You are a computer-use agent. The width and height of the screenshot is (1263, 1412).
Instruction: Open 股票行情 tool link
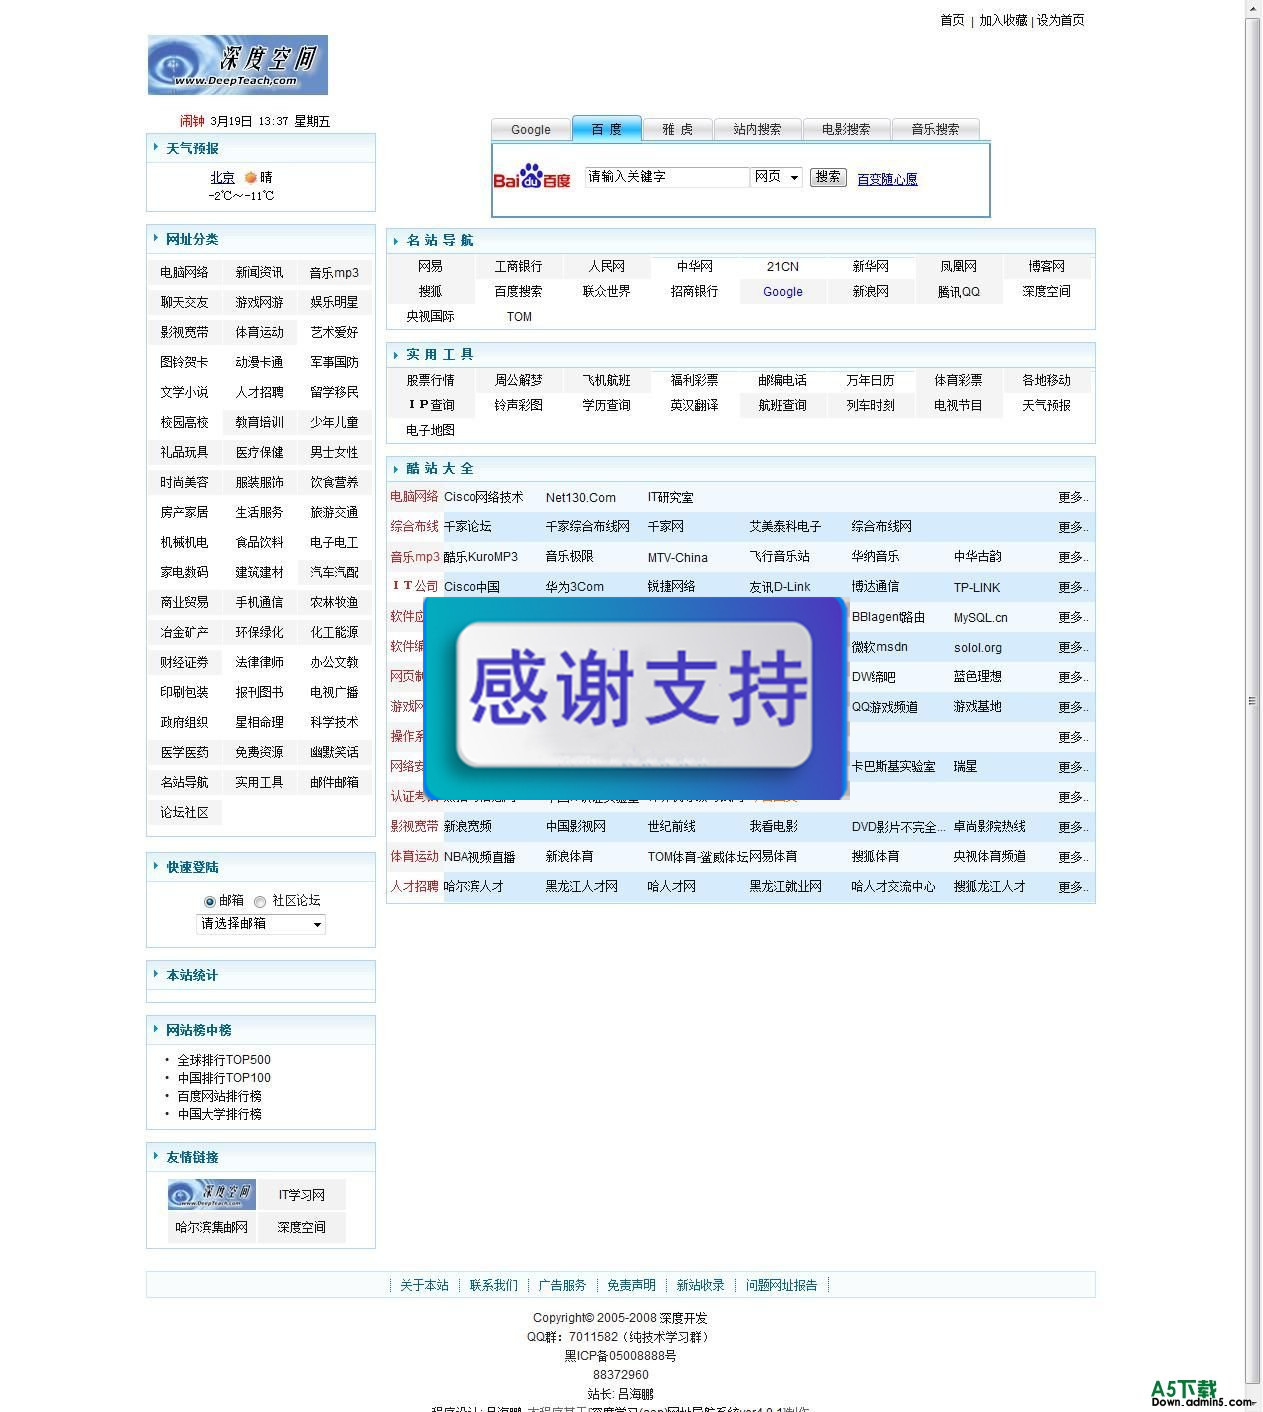(430, 380)
